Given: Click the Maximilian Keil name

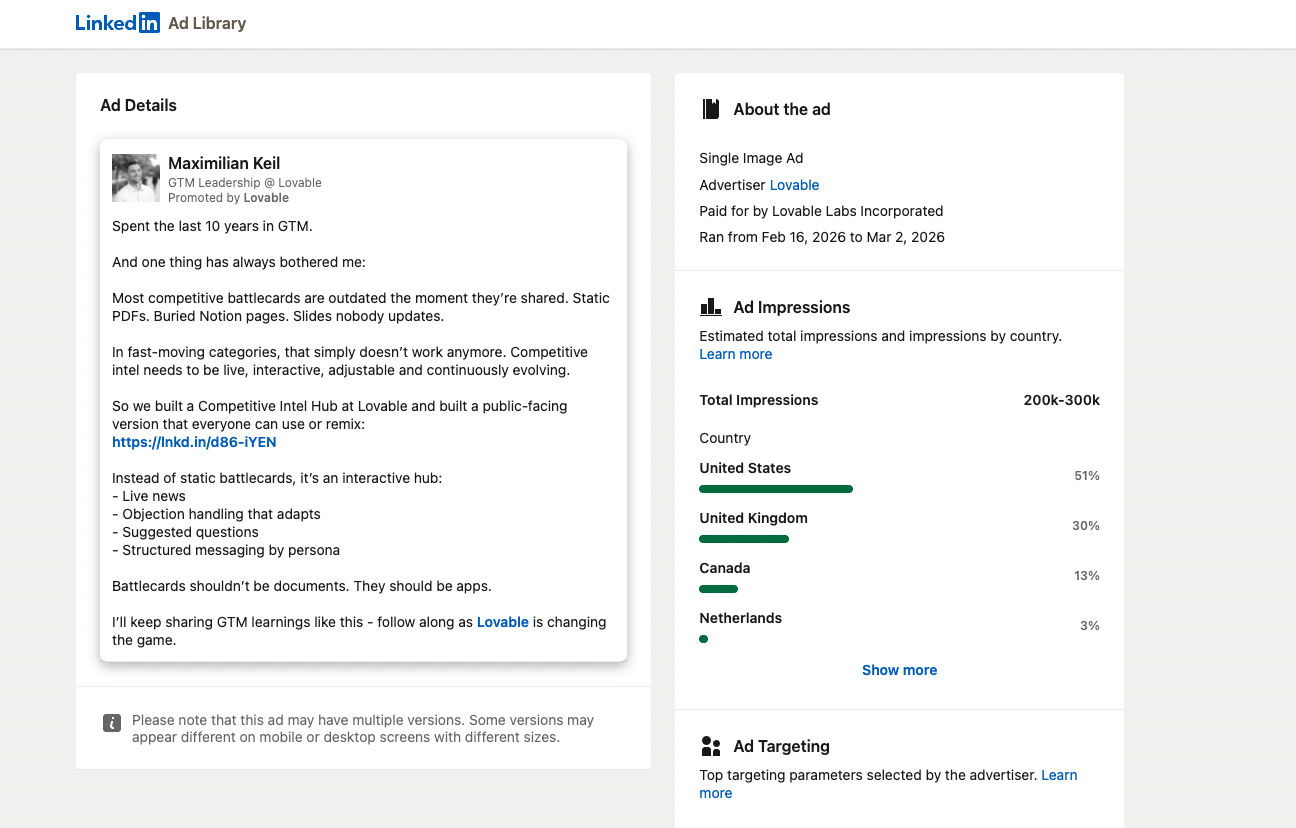Looking at the screenshot, I should (224, 163).
